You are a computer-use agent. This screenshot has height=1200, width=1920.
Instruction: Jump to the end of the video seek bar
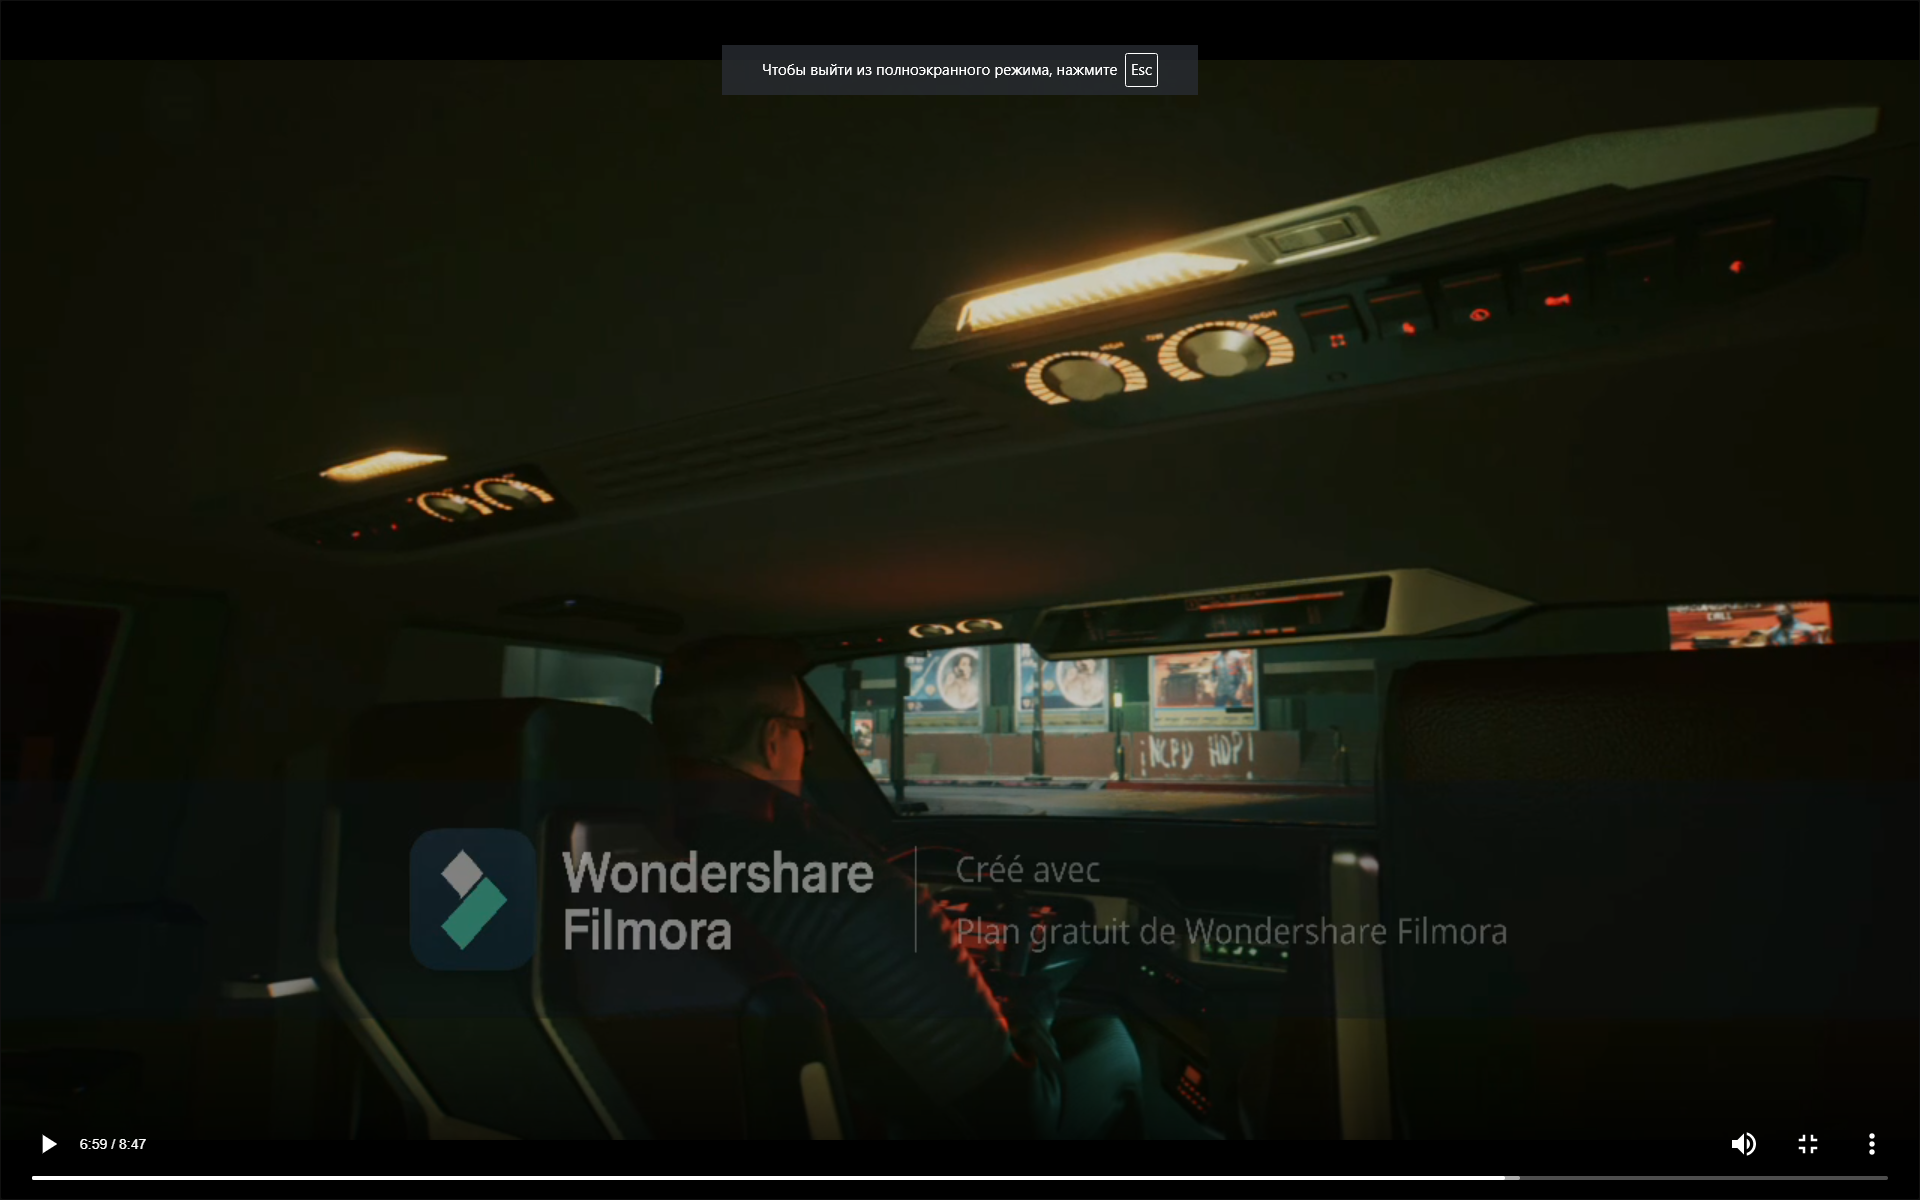pyautogui.click(x=1885, y=1178)
